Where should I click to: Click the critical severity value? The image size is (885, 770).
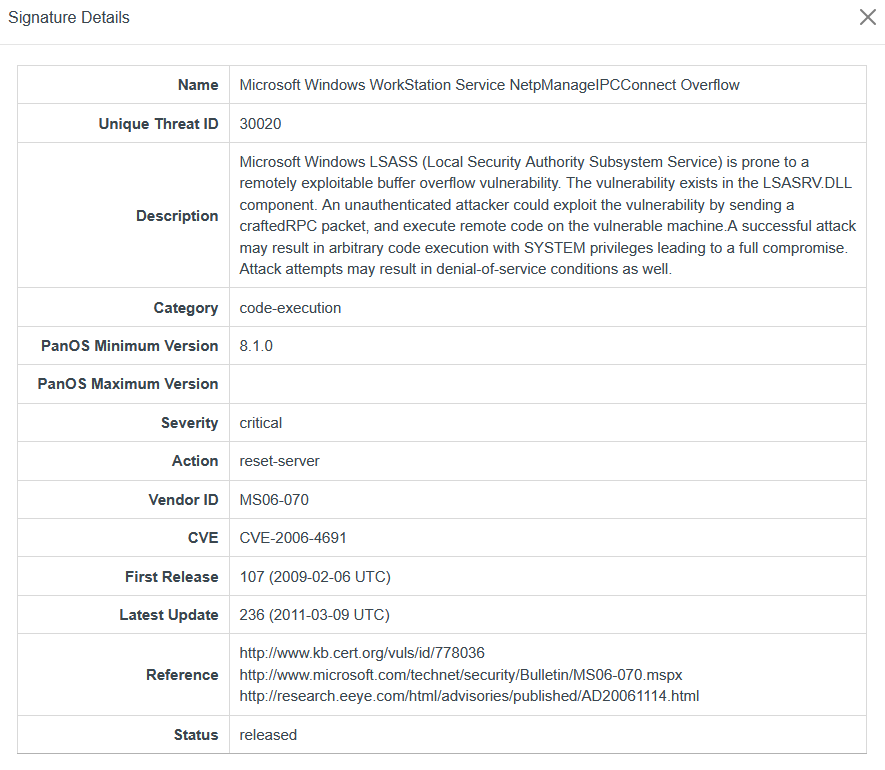point(261,423)
